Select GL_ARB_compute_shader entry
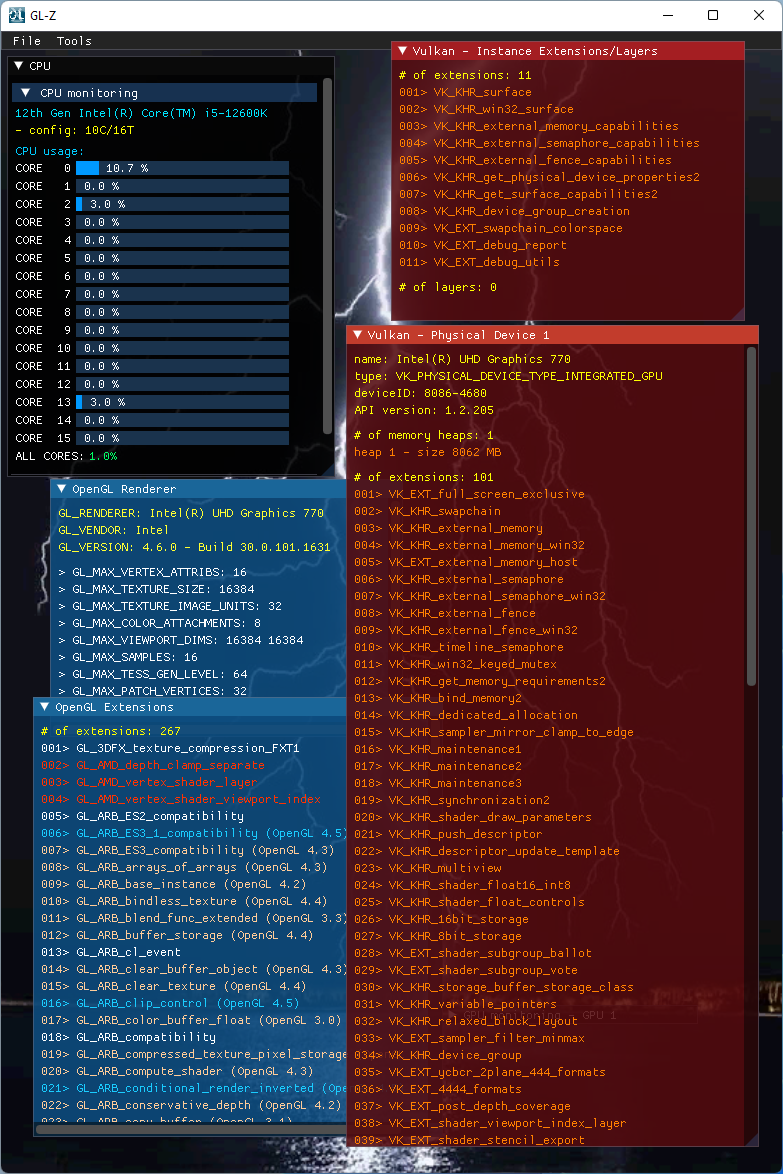 click(177, 1071)
